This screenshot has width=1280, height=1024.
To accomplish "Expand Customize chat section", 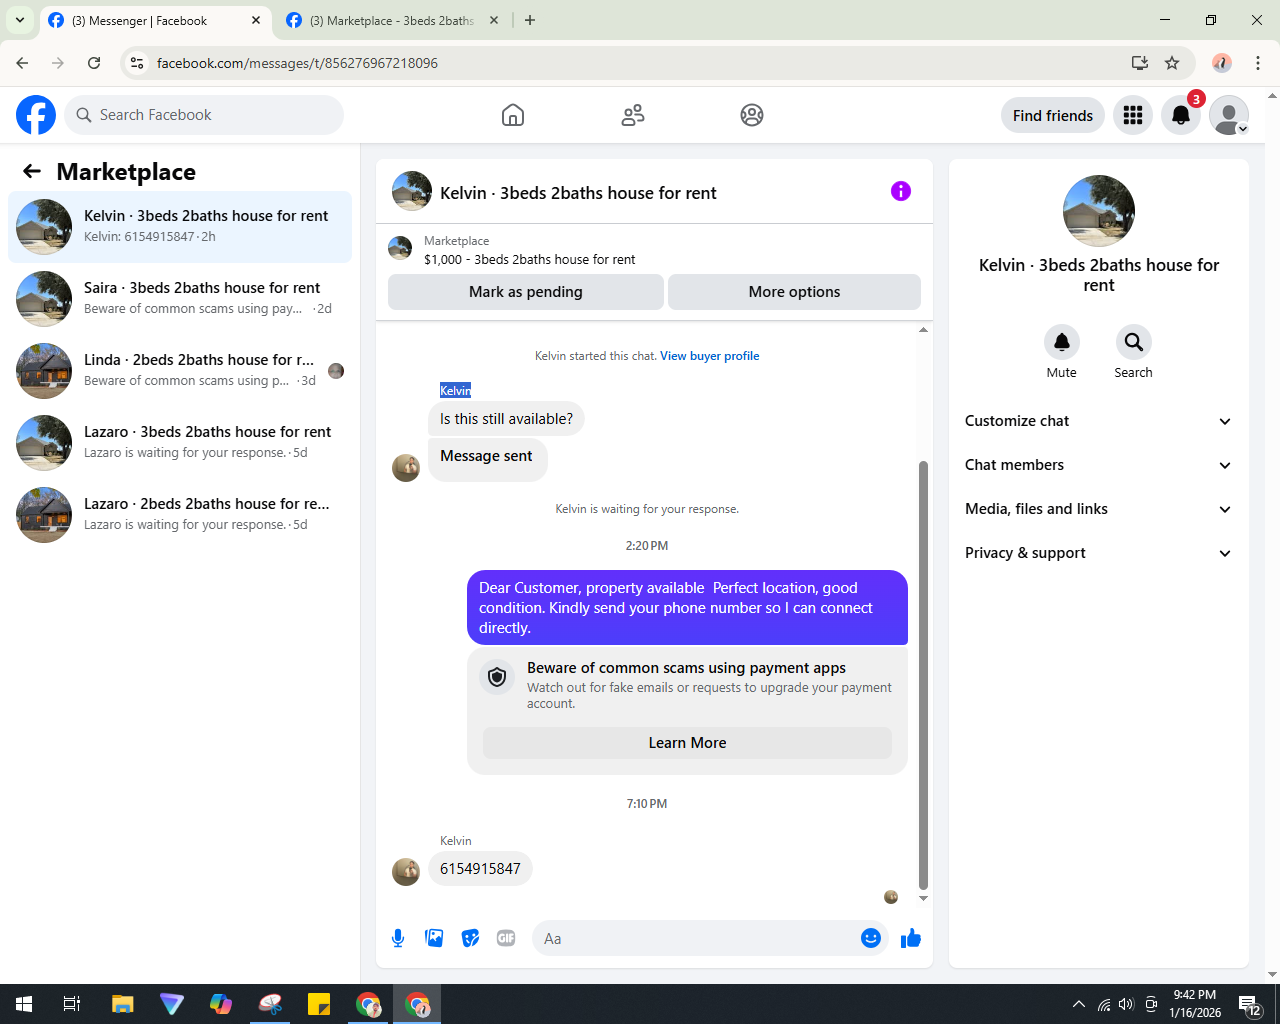I will 1099,421.
